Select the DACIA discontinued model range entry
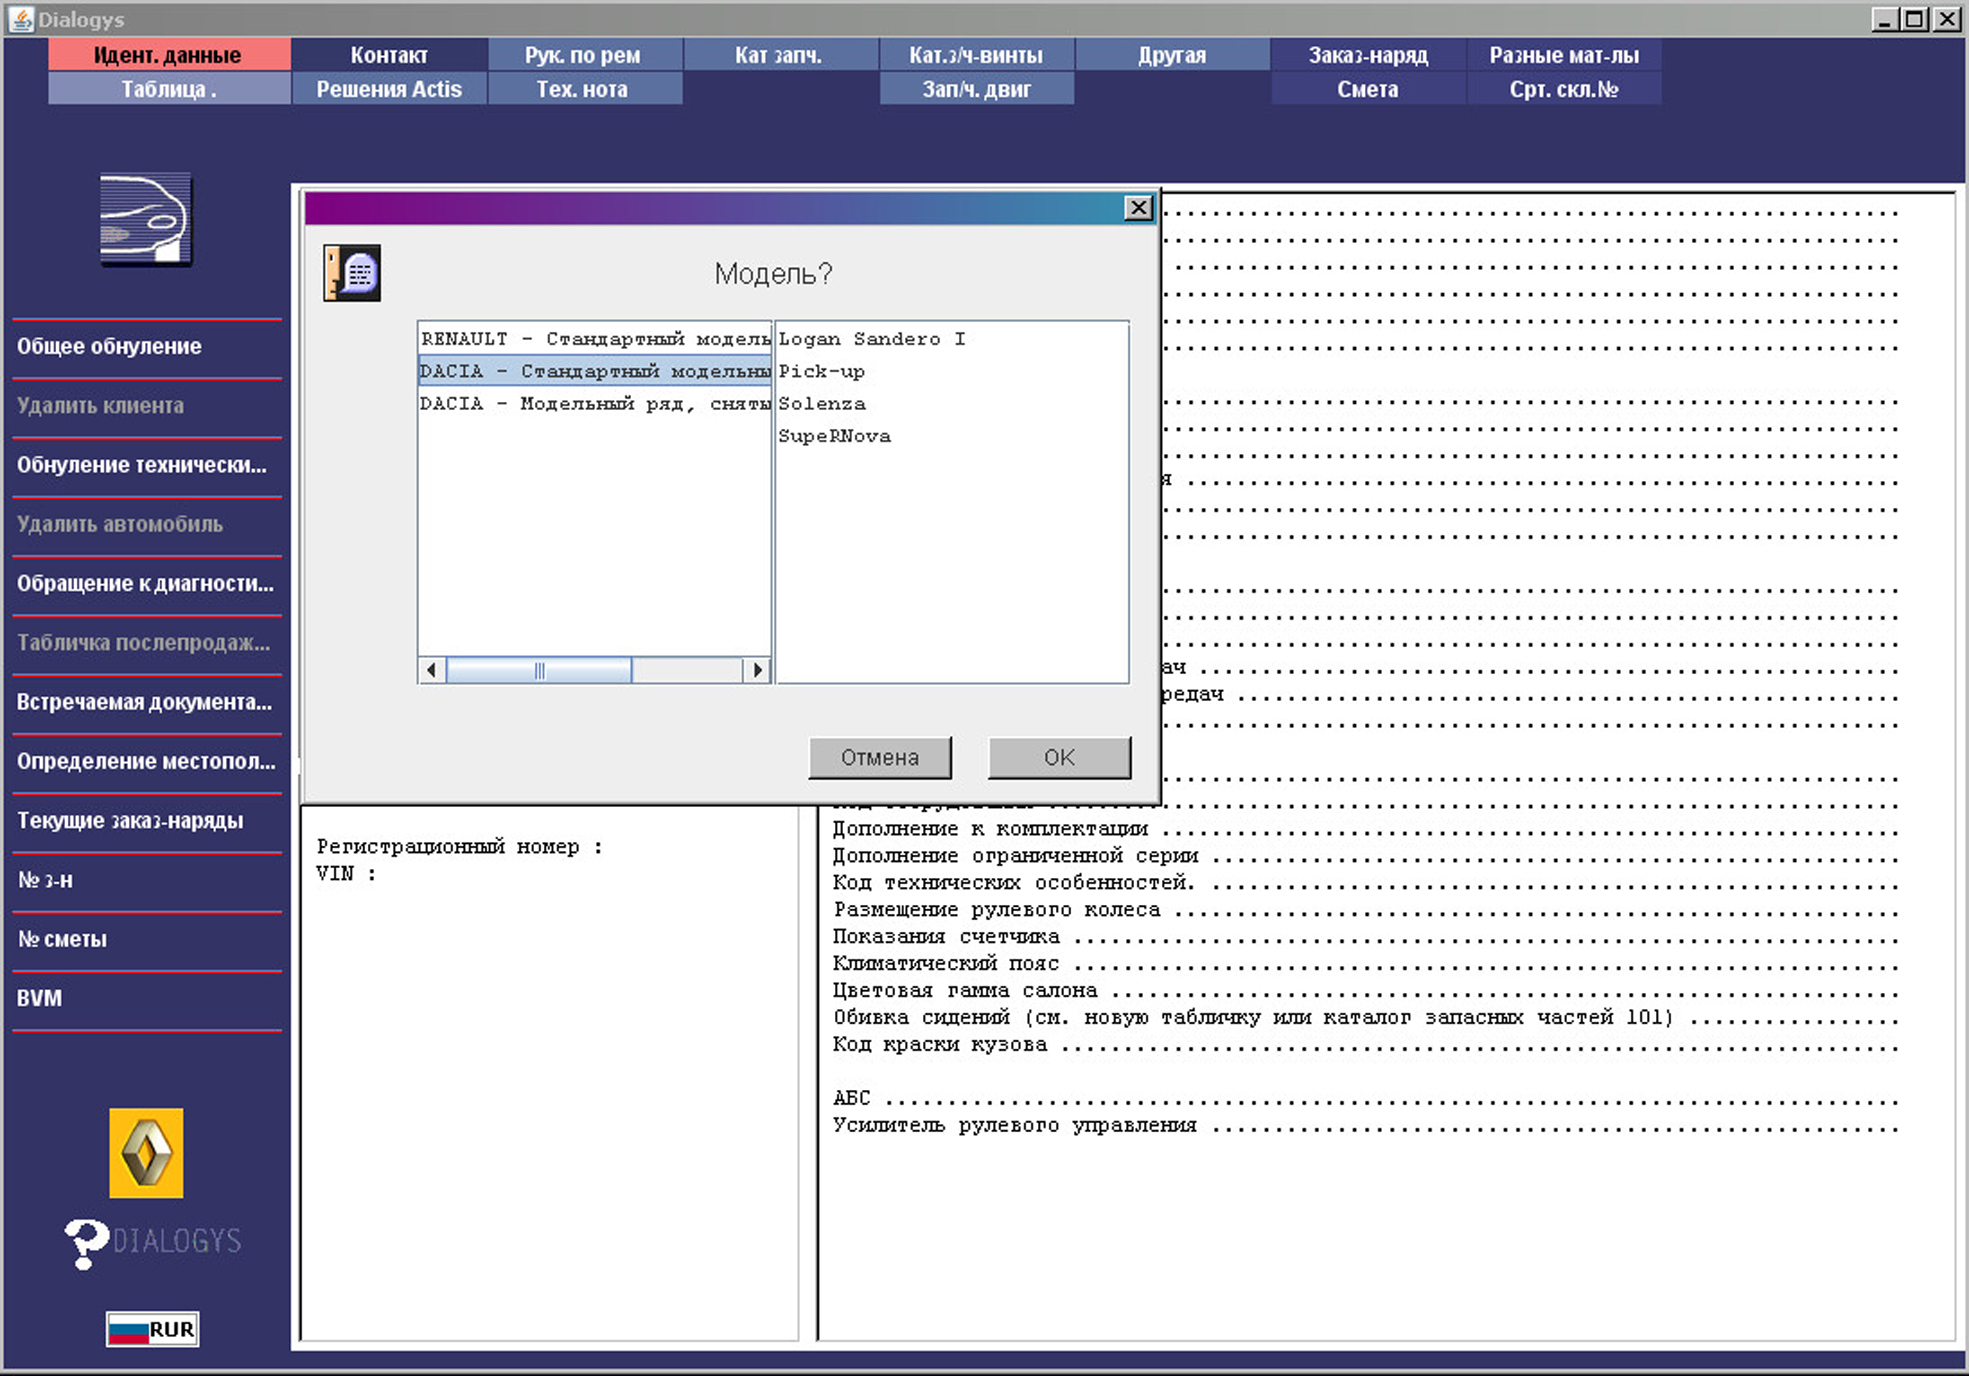 pyautogui.click(x=594, y=404)
